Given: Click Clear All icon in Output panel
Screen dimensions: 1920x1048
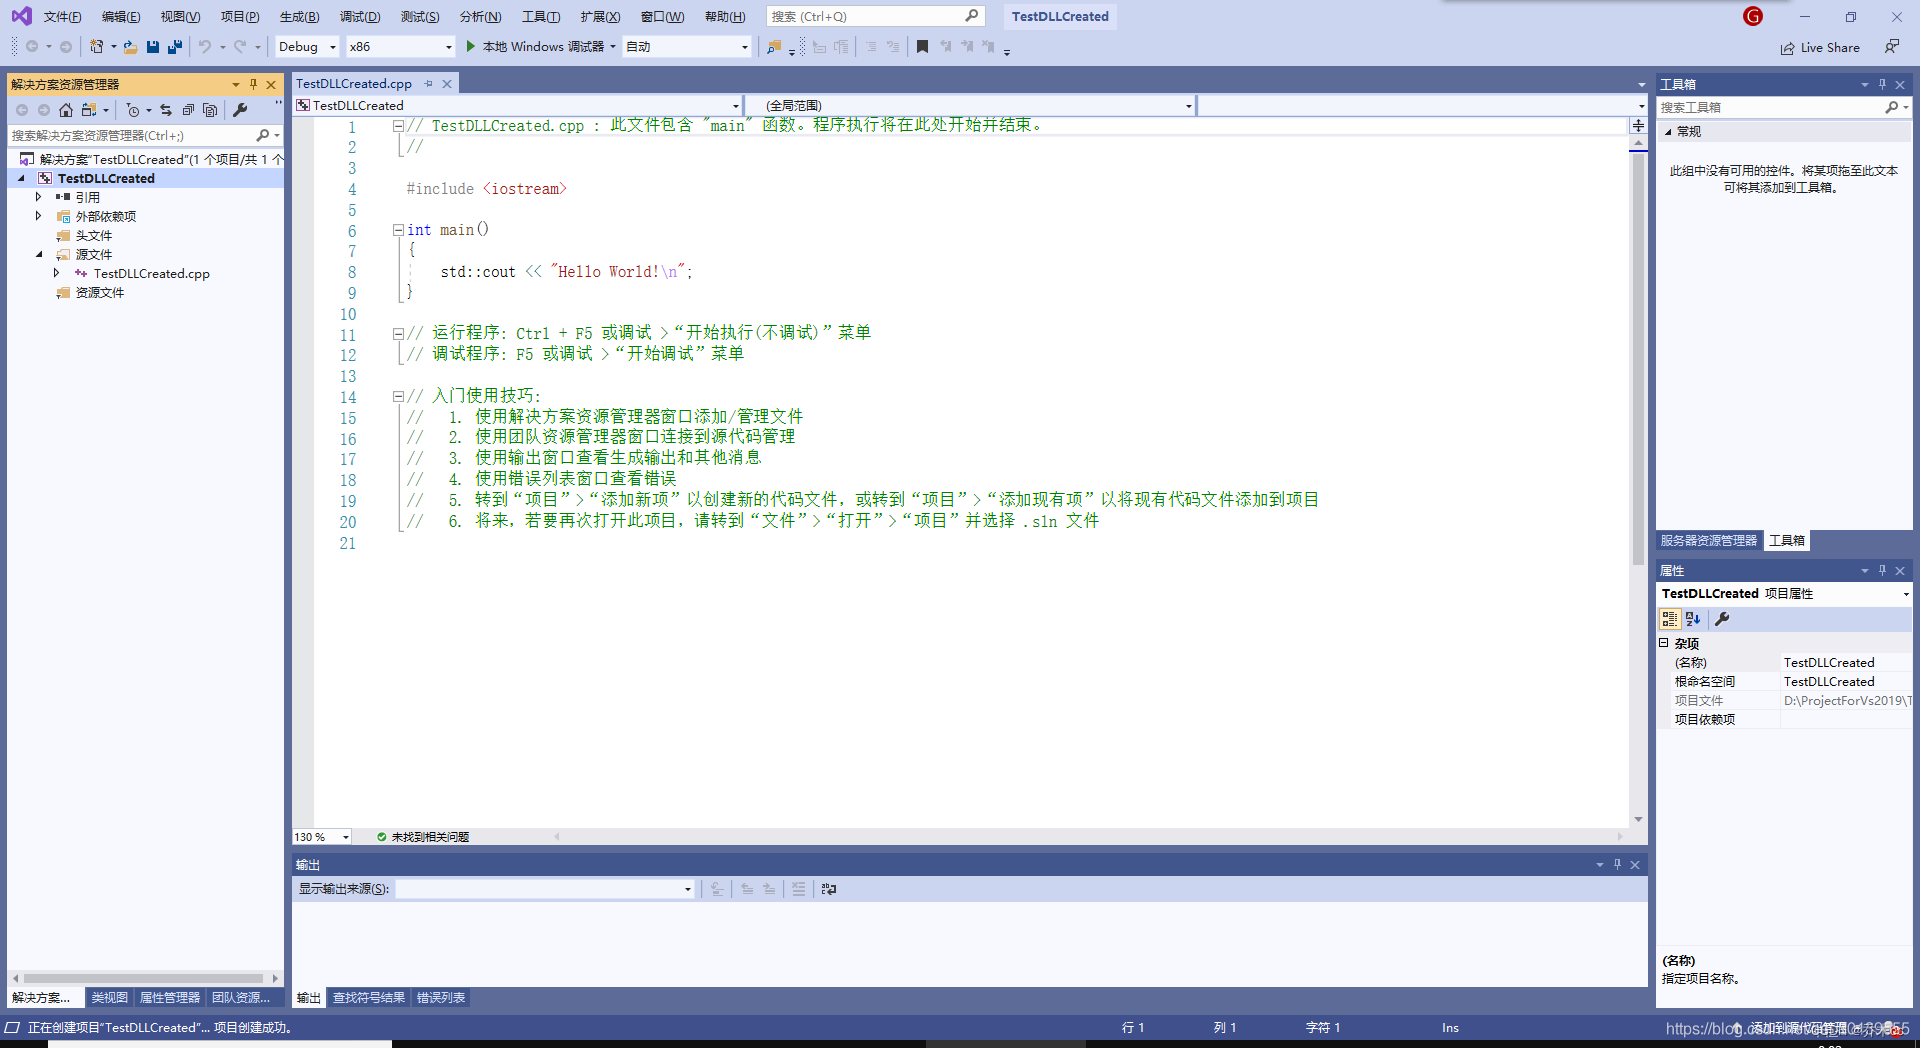Looking at the screenshot, I should [x=798, y=889].
